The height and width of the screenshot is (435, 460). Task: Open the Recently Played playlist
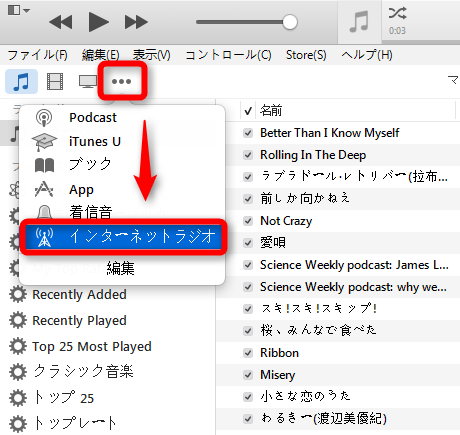click(x=79, y=321)
